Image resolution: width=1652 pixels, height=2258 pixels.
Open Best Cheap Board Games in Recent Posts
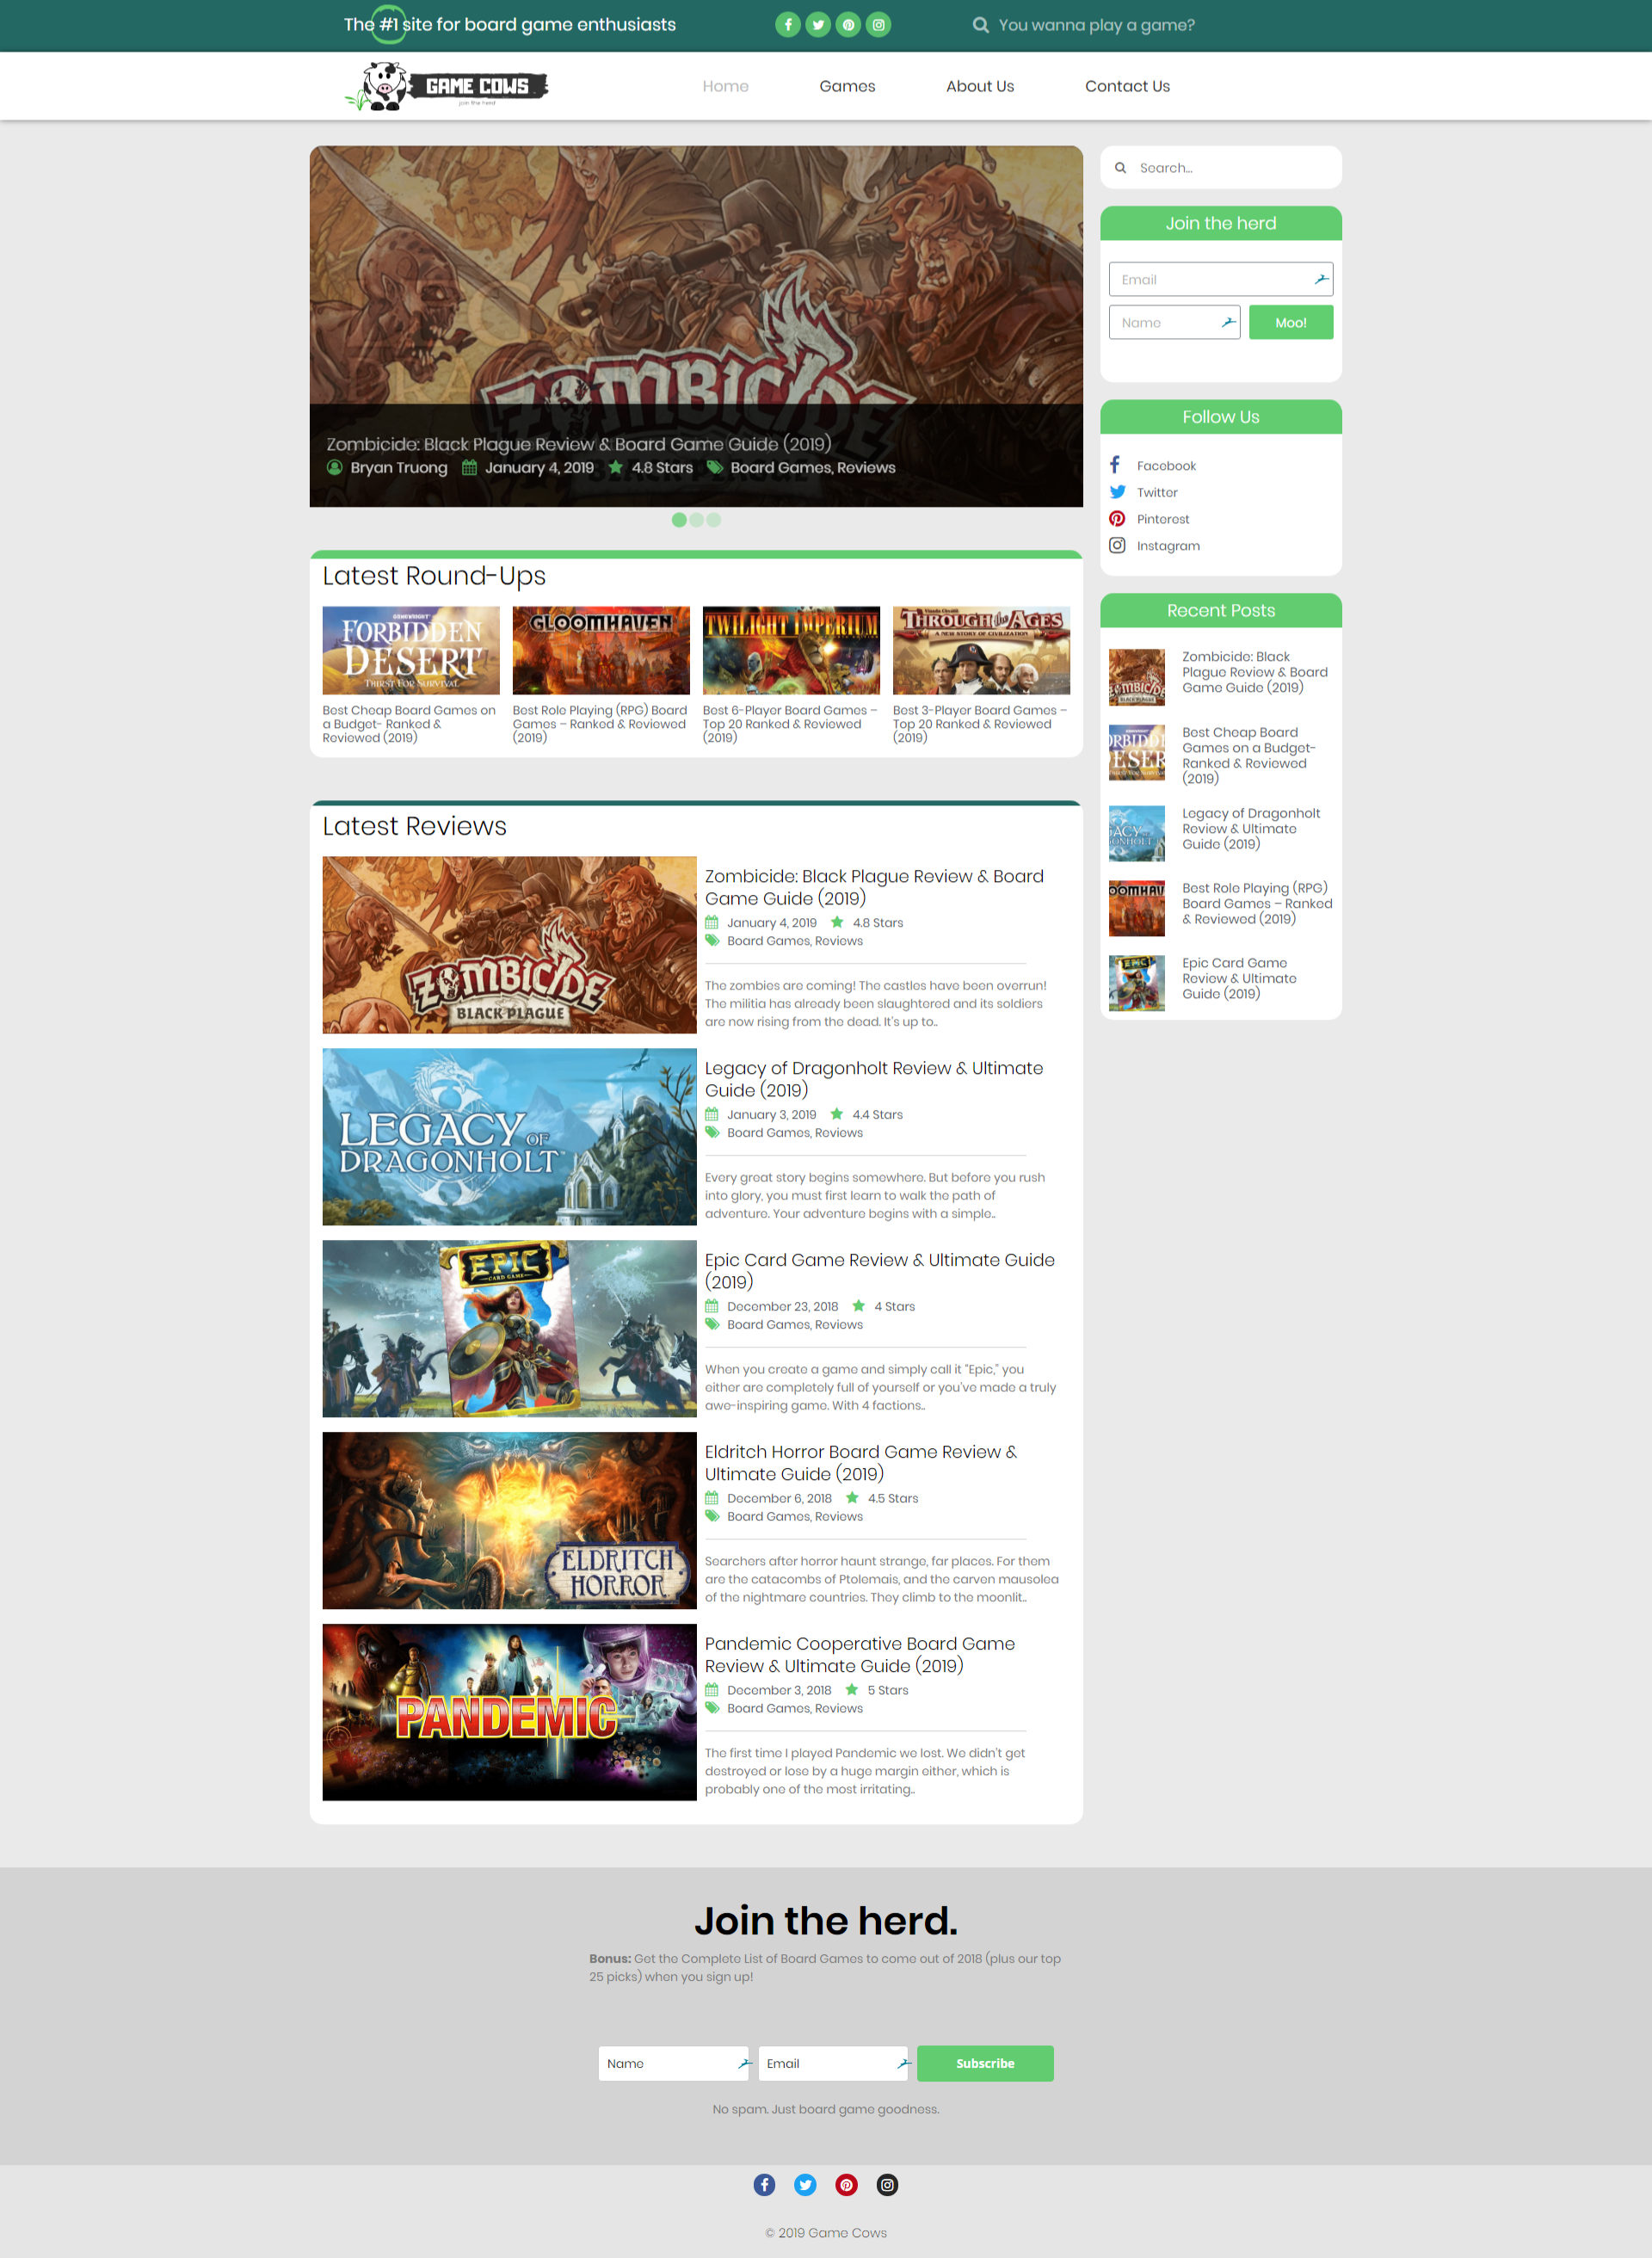pyautogui.click(x=1249, y=755)
